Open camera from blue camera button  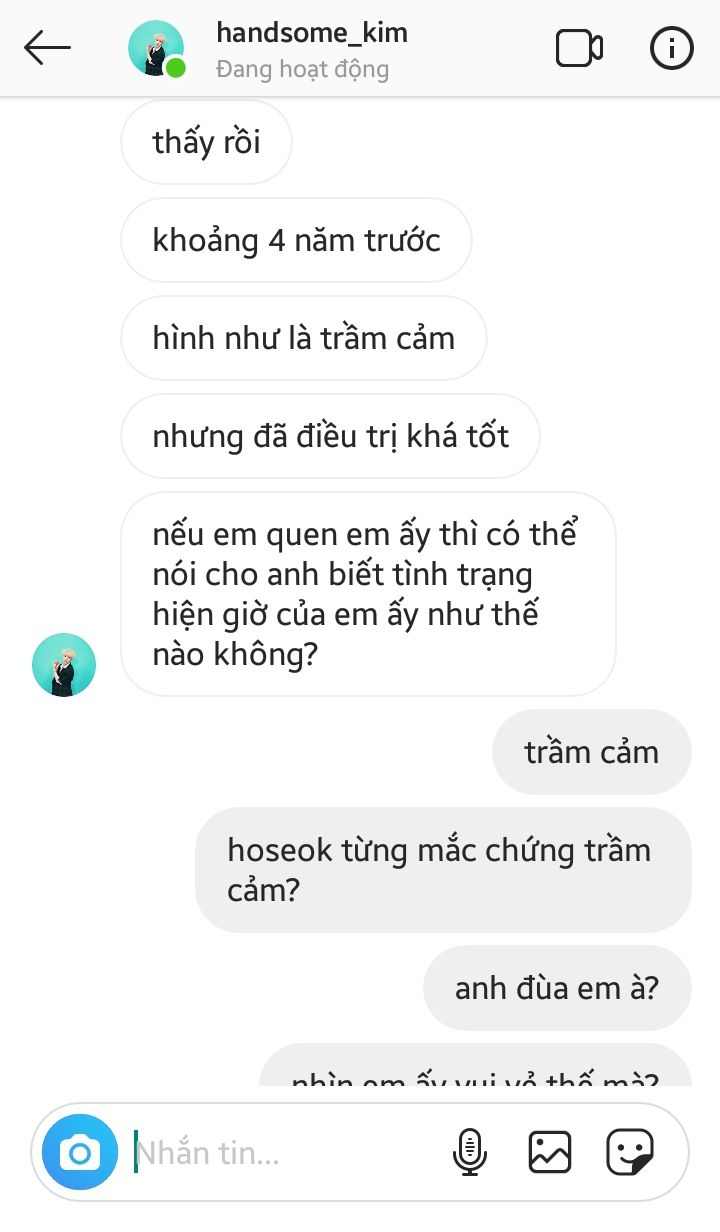[80, 1153]
